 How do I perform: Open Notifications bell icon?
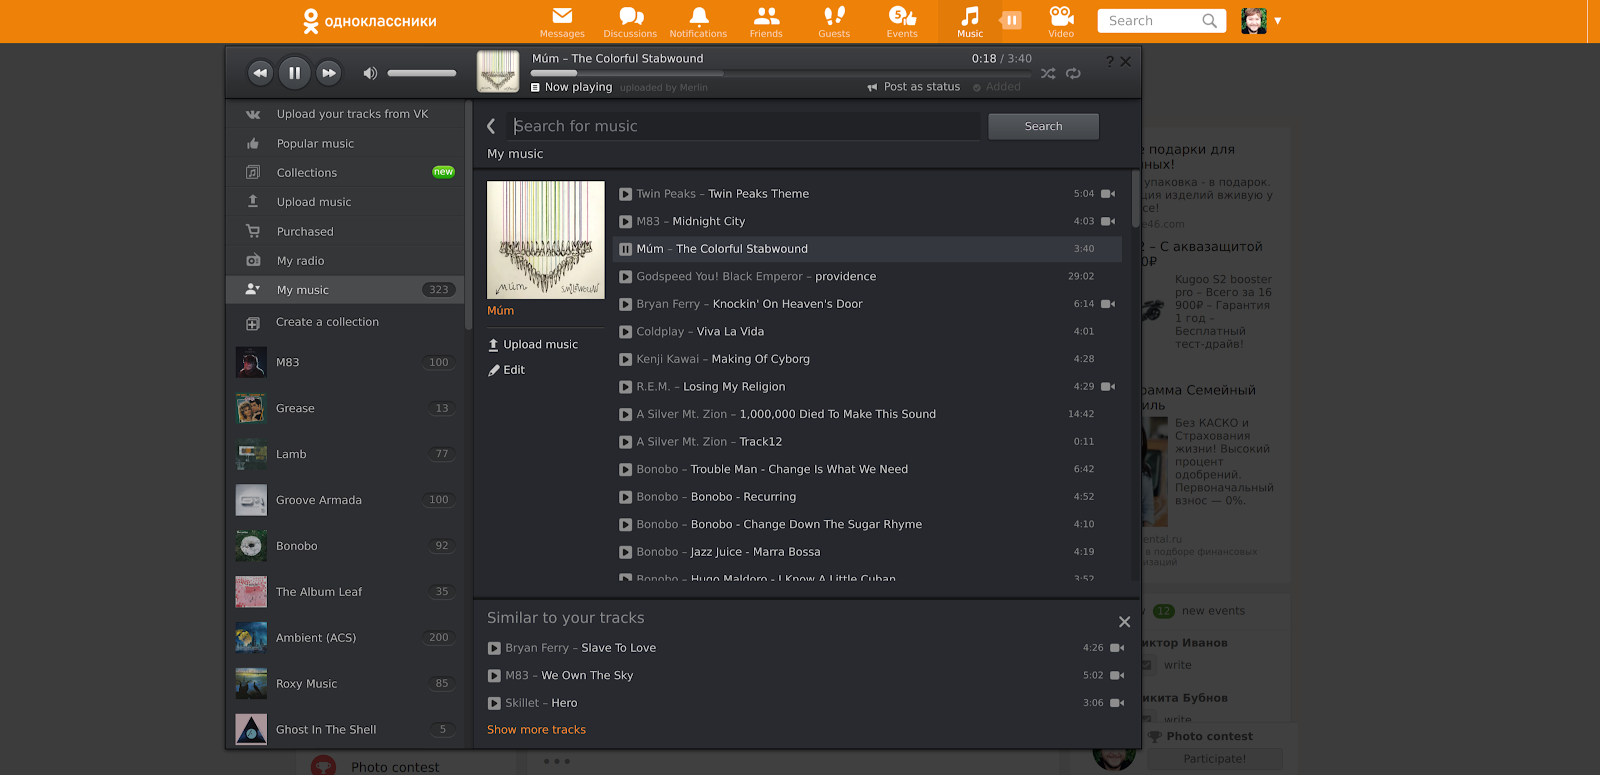point(698,21)
